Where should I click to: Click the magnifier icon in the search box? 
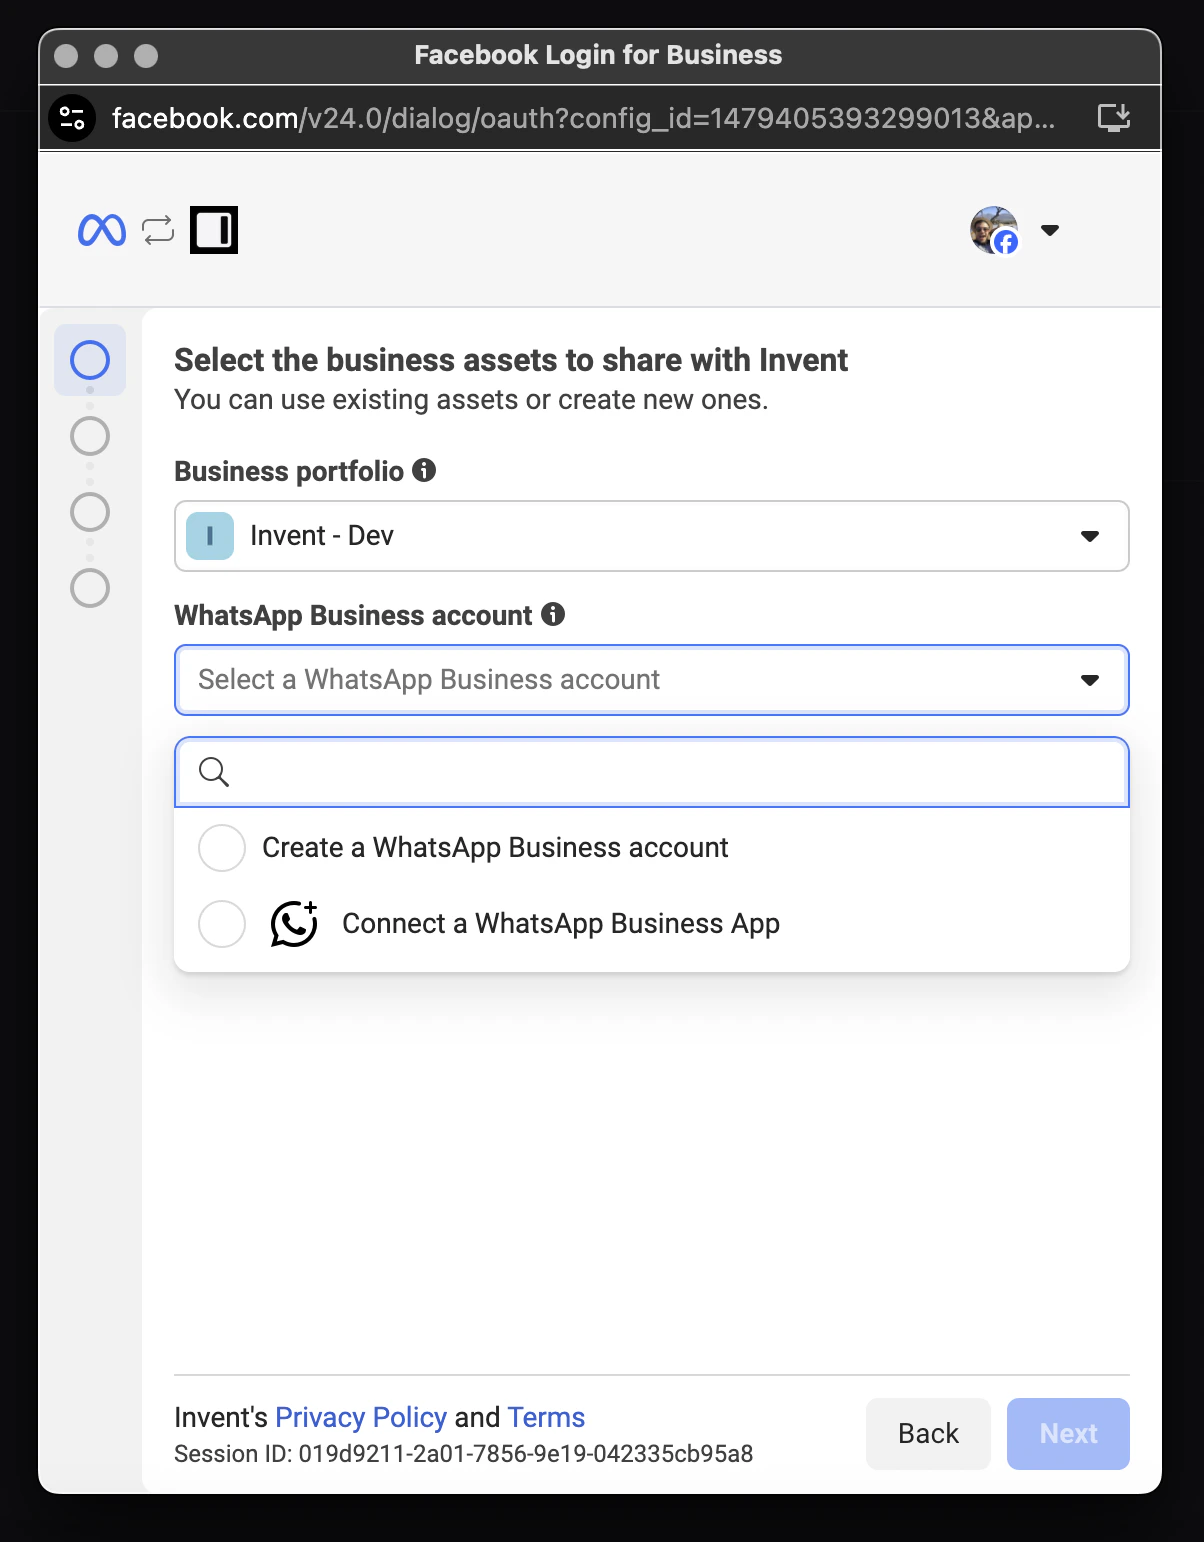tap(213, 771)
